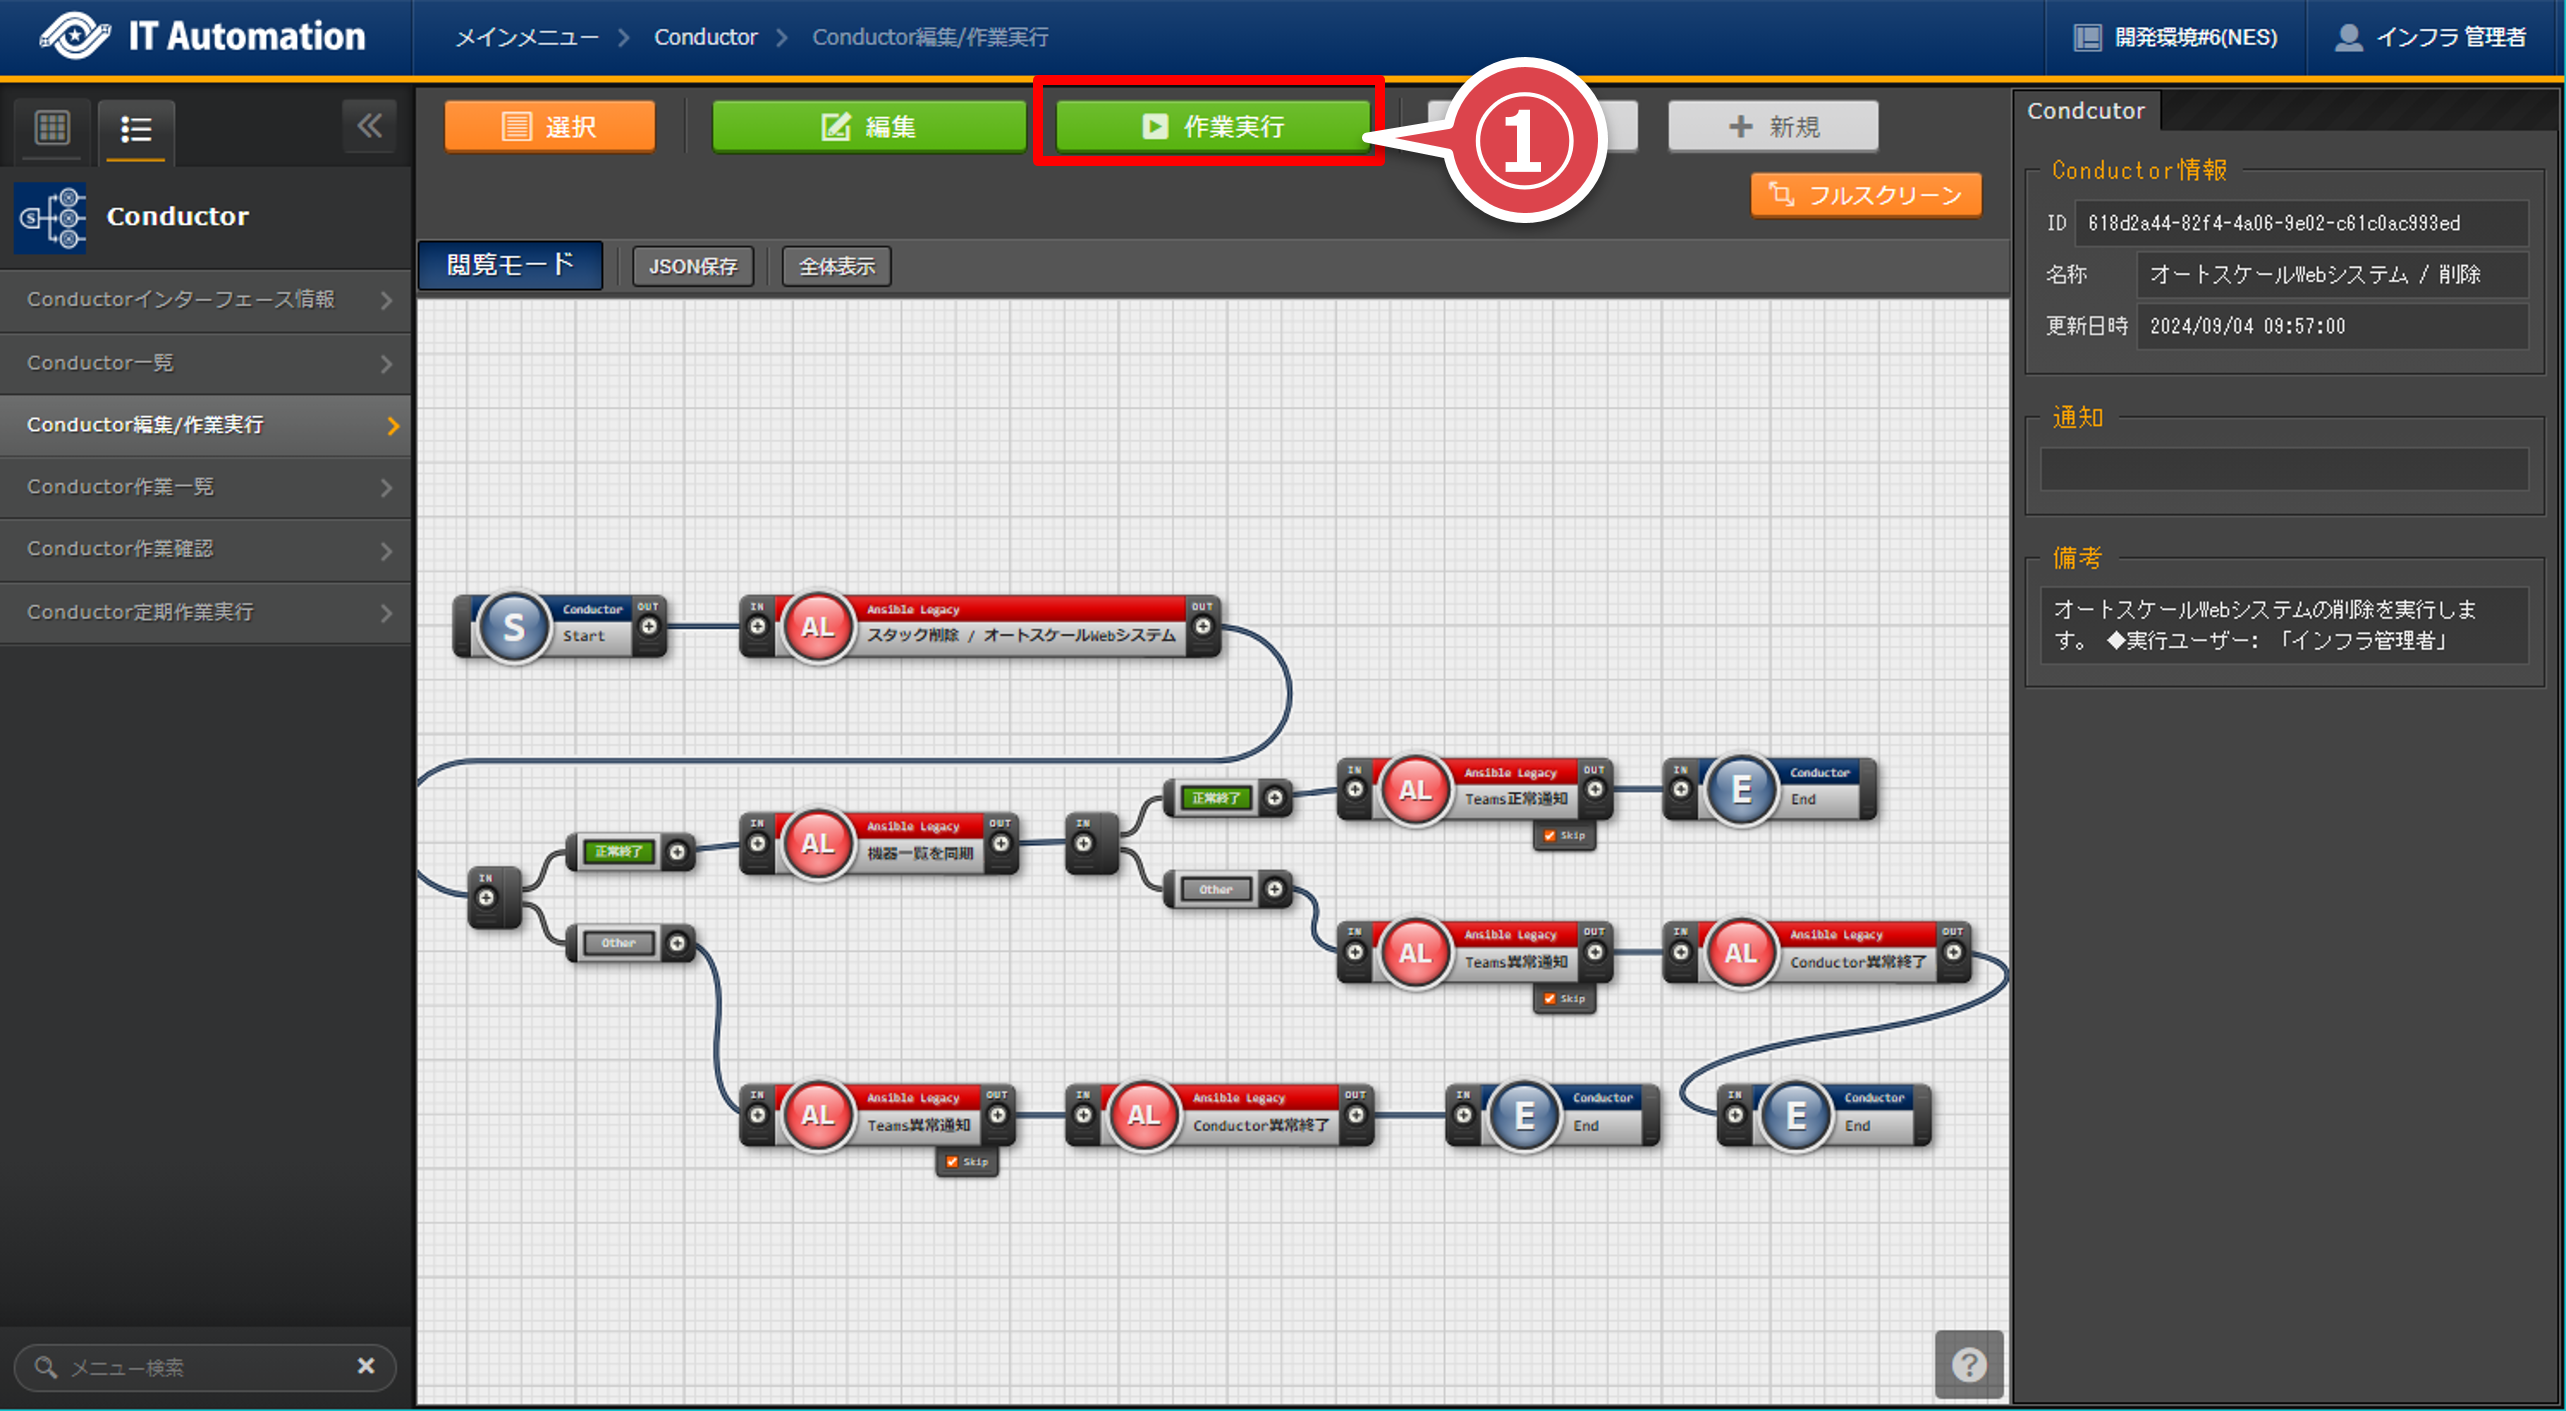Click the フルスクリーン button
The image size is (2566, 1411).
pos(1865,195)
